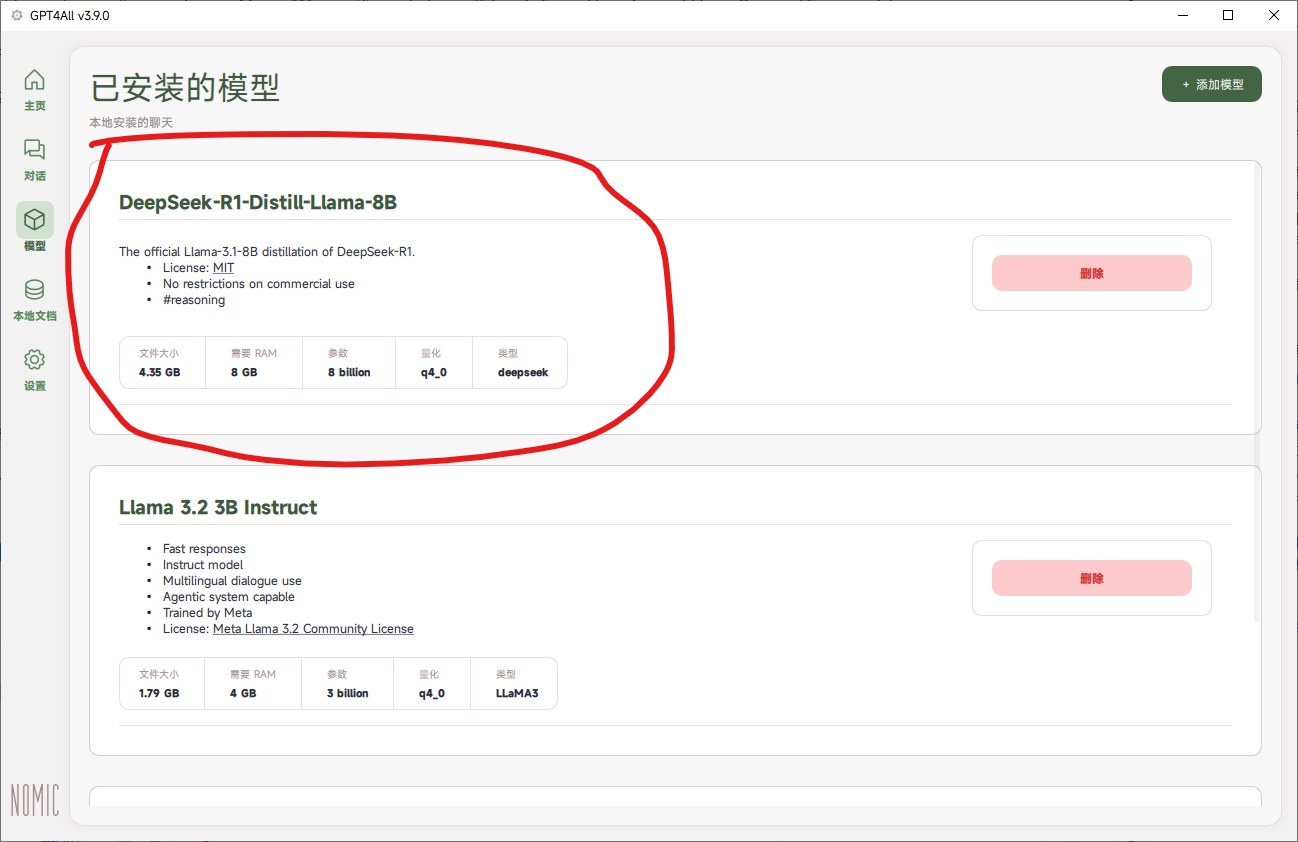1298x842 pixels.
Task: Click the 已安装的模型 page title
Action: (x=185, y=88)
